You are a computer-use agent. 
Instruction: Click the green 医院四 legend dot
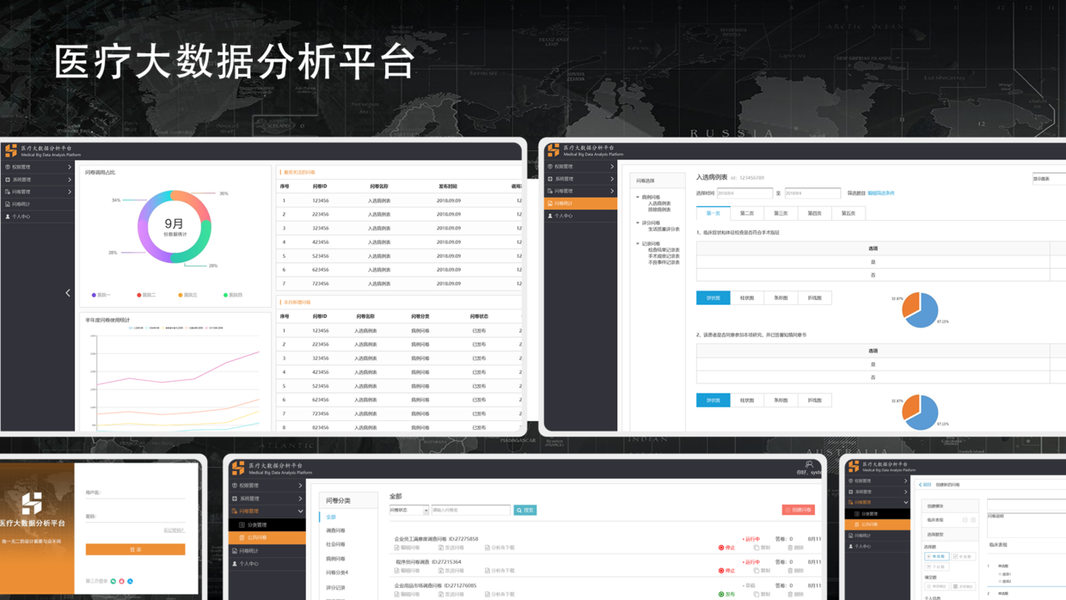pos(226,295)
